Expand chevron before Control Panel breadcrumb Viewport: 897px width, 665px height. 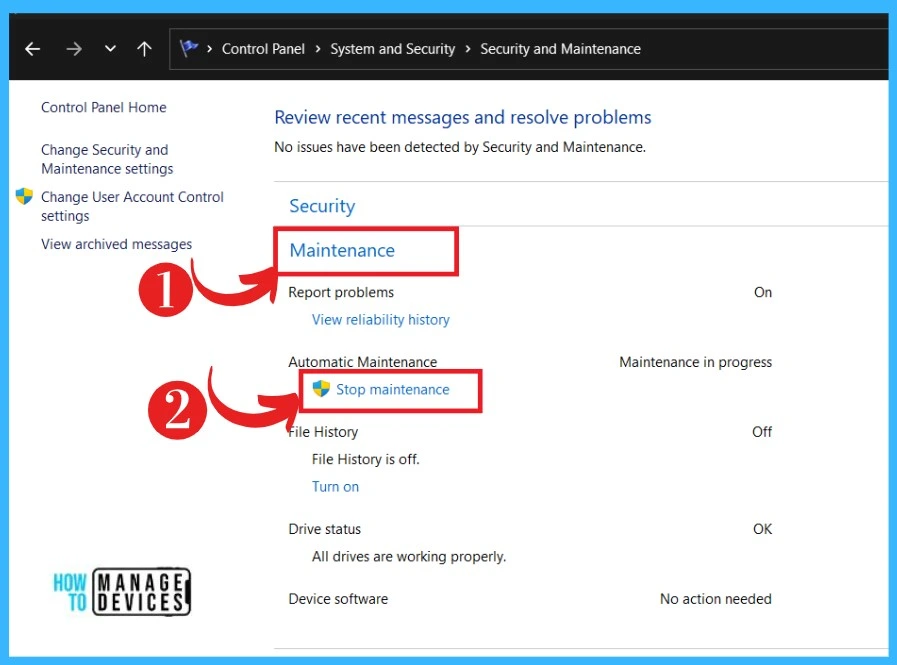point(209,49)
